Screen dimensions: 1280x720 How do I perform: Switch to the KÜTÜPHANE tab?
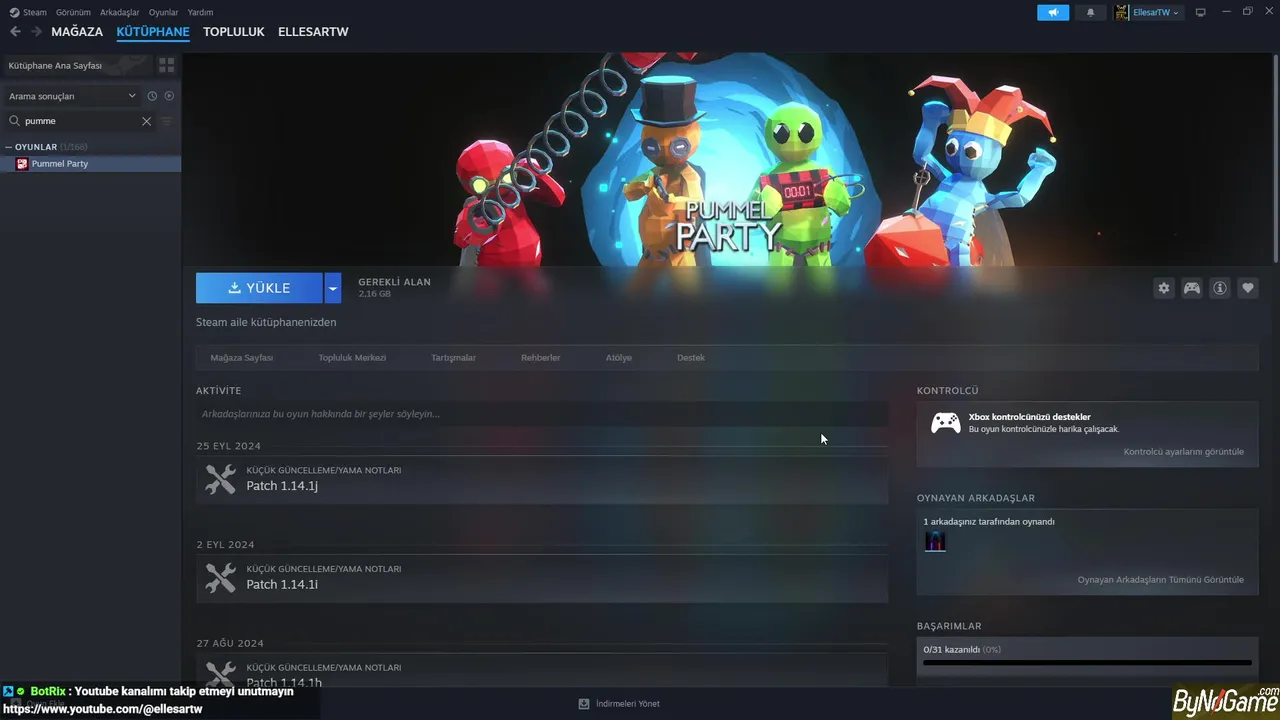point(153,32)
